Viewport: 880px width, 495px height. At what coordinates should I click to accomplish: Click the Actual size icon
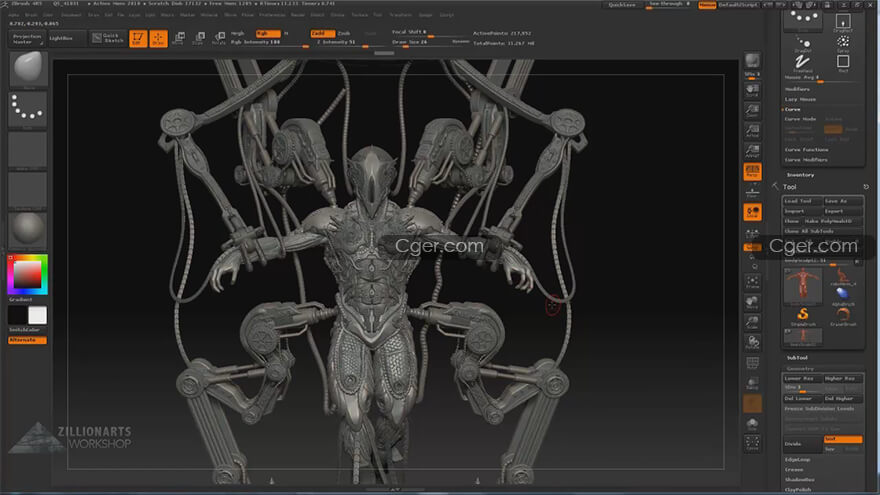click(752, 131)
